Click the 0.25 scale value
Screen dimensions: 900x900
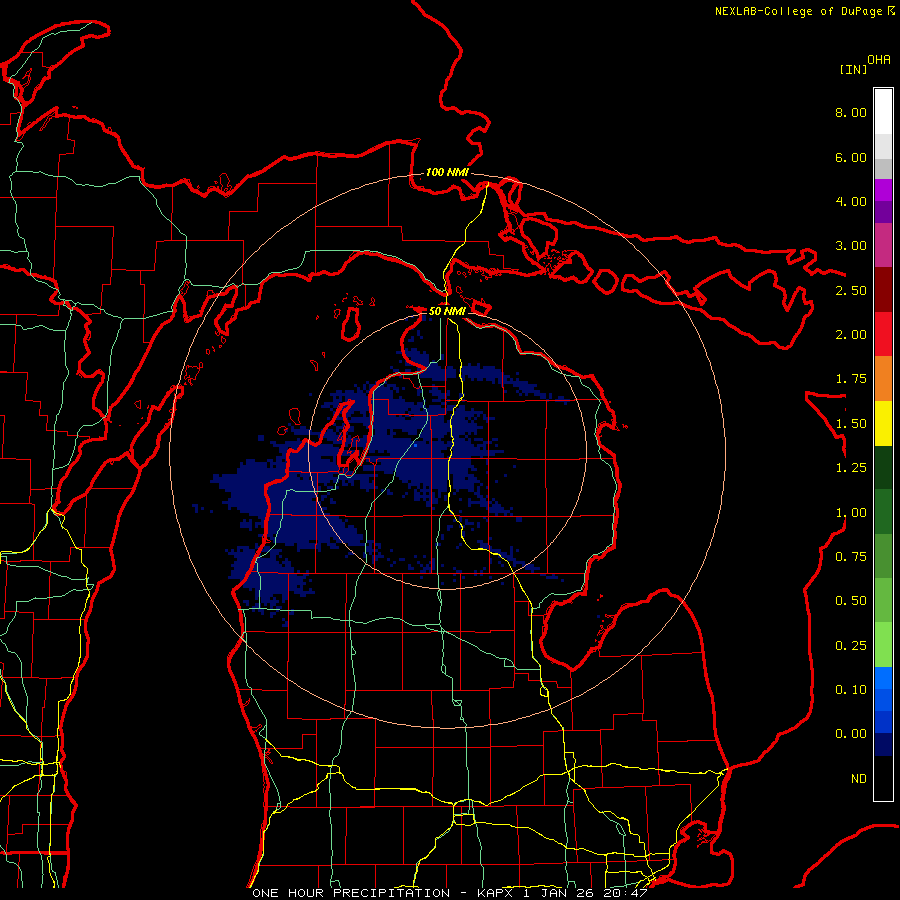click(851, 646)
